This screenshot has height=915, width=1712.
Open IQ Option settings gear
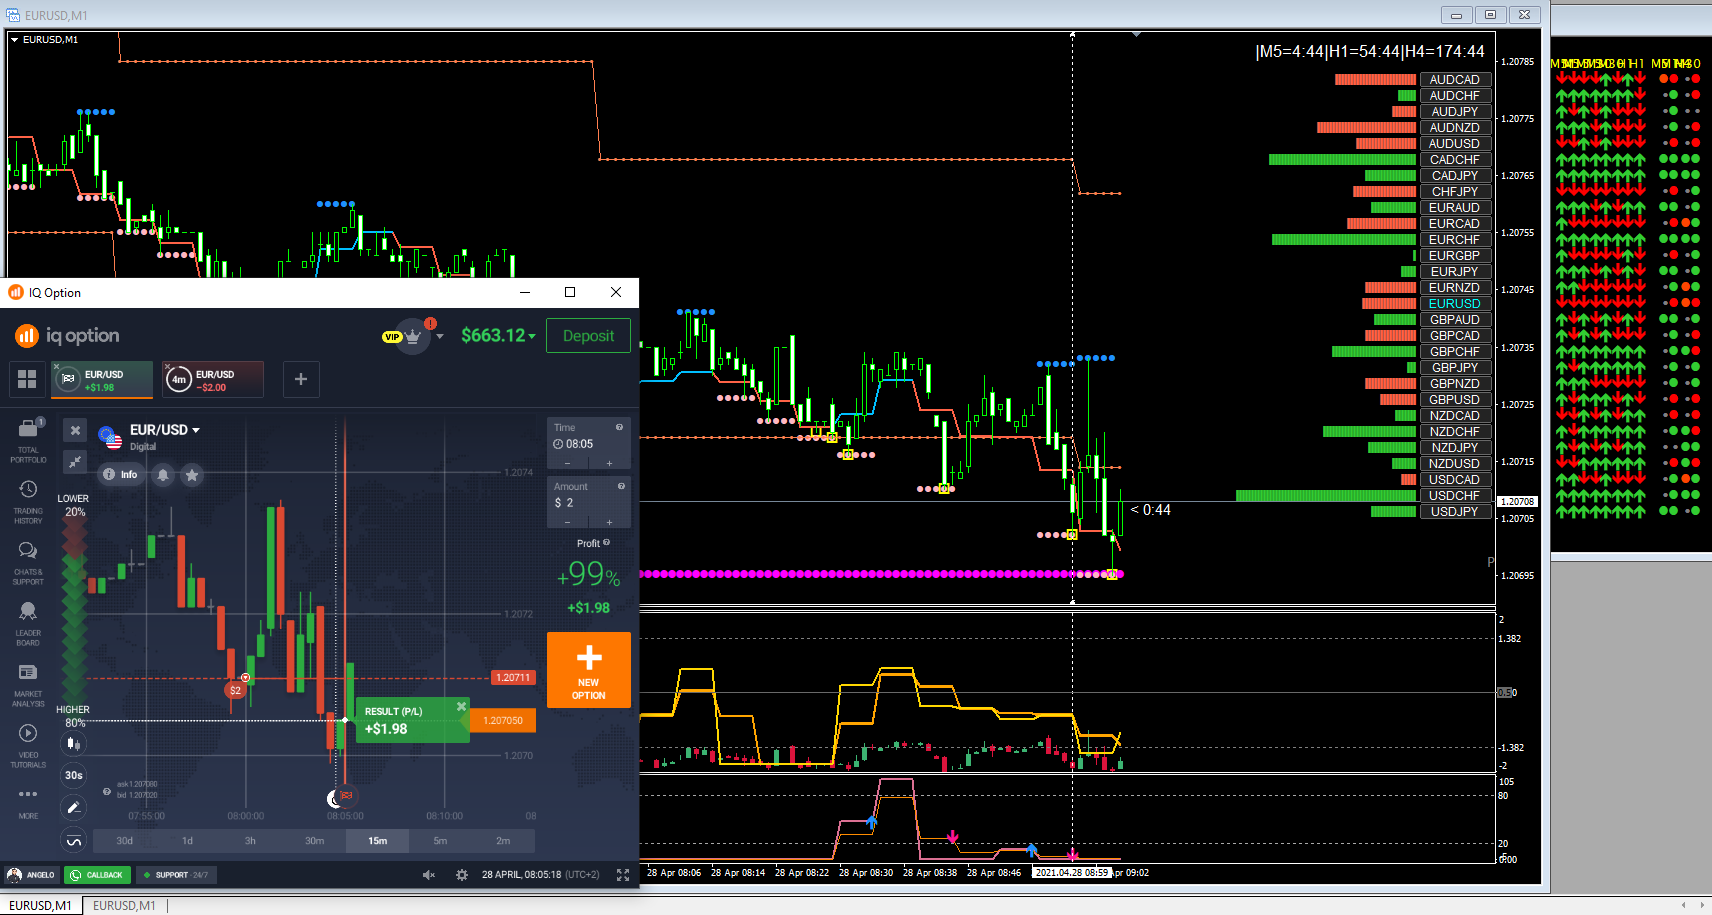coord(462,875)
